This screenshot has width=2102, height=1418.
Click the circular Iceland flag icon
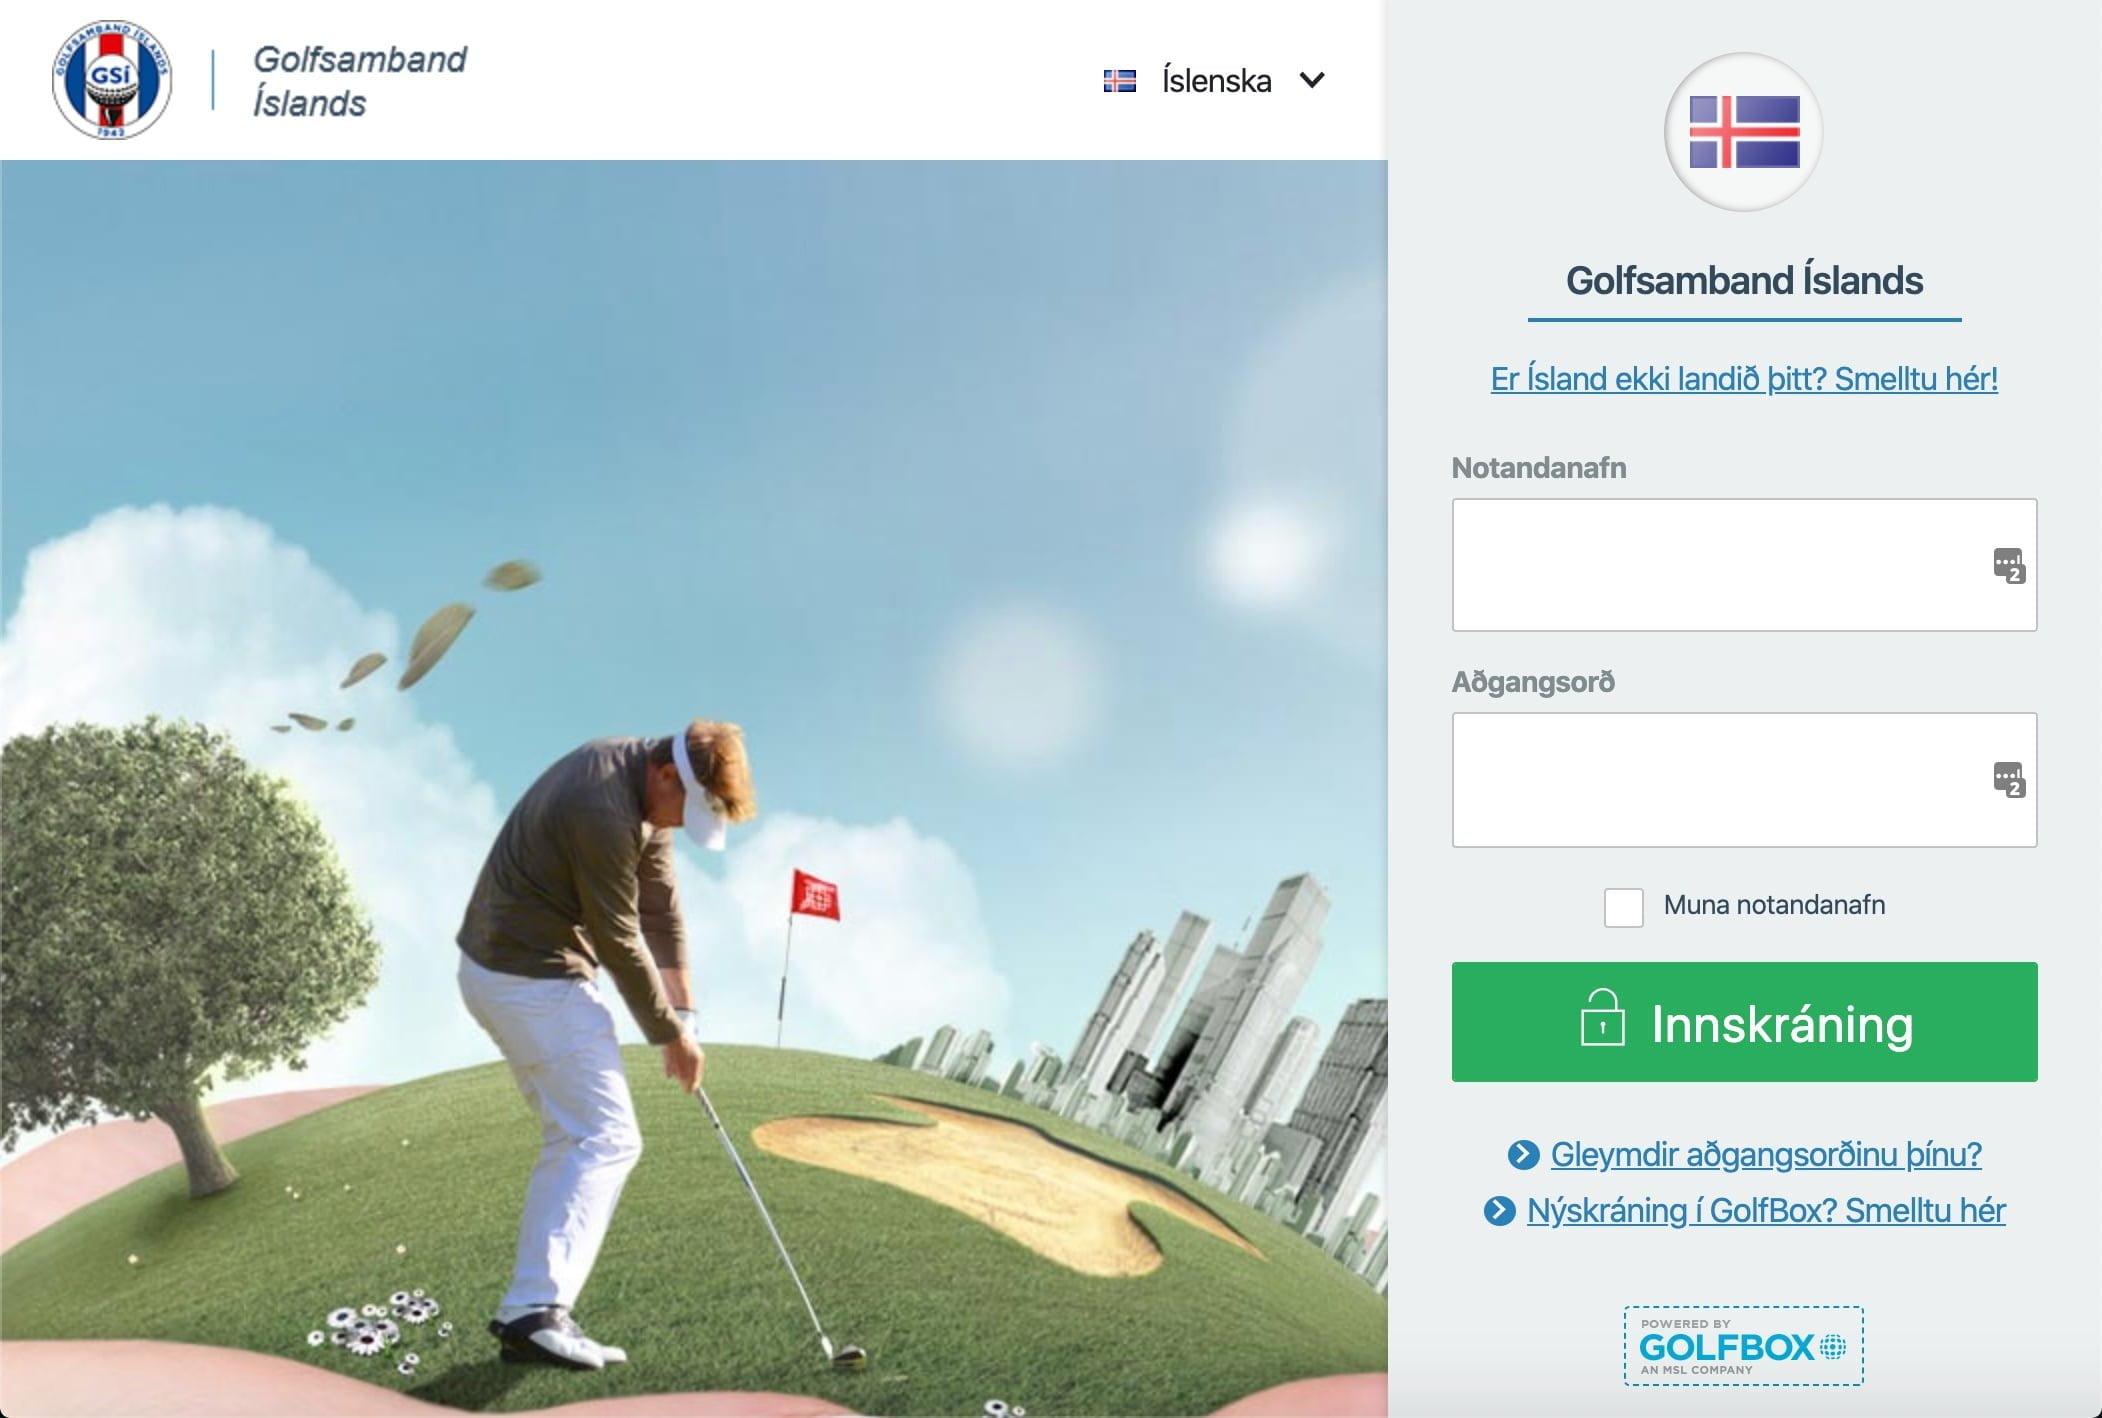click(x=1743, y=132)
